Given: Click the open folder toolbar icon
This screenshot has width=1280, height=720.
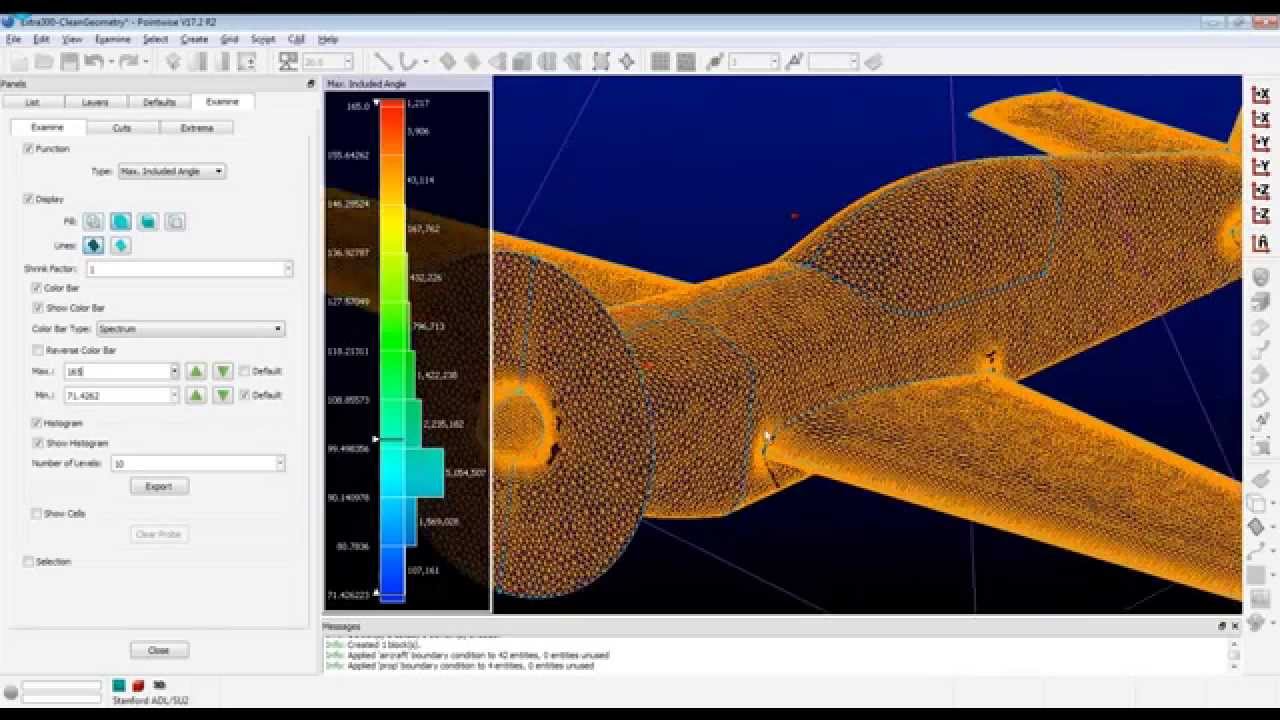Looking at the screenshot, I should coord(44,62).
